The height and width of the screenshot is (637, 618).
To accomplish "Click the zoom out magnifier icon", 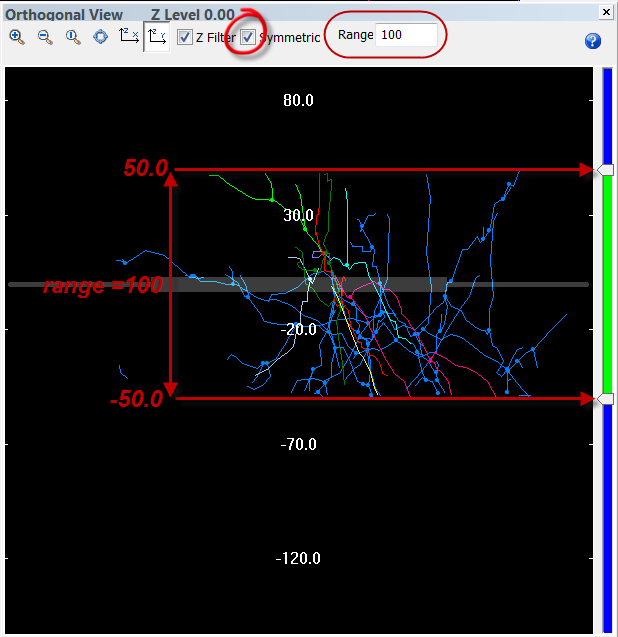I will tap(45, 37).
